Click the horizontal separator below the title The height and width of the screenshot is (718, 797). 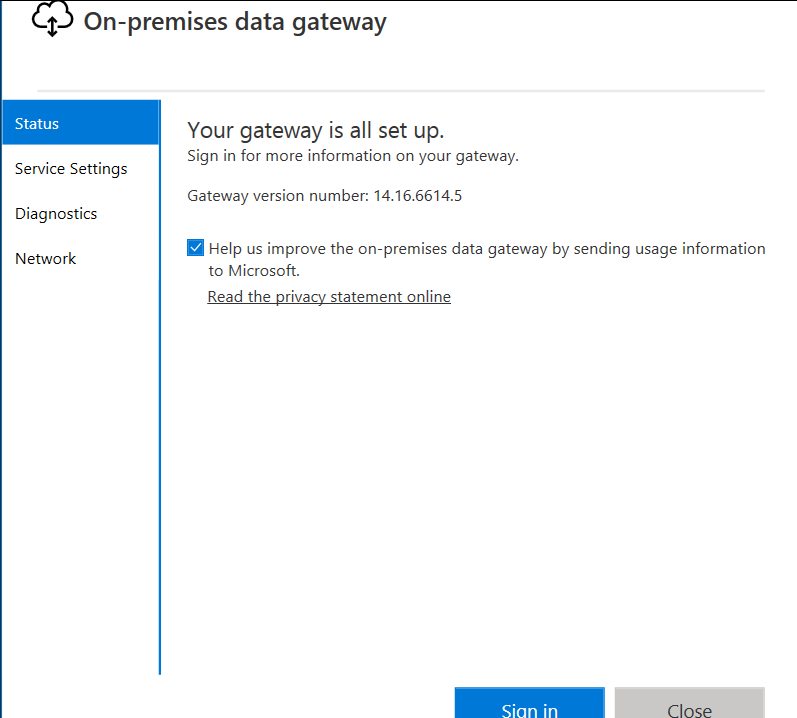(x=401, y=91)
